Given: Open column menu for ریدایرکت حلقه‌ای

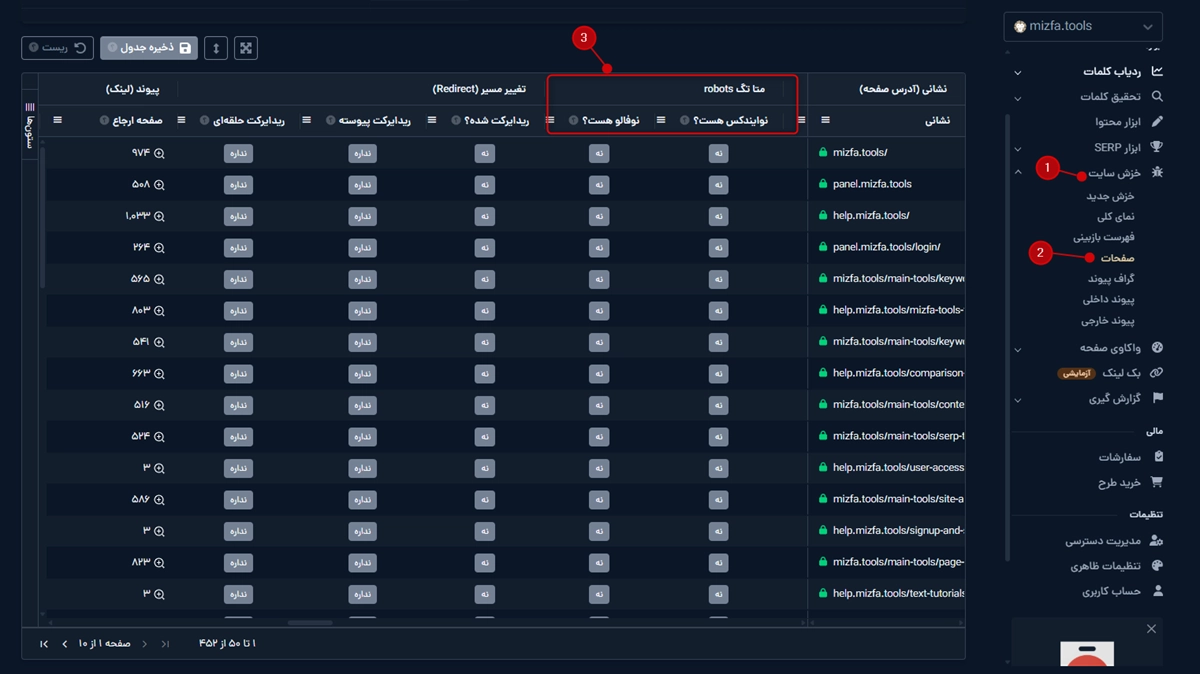Looking at the screenshot, I should 181,120.
